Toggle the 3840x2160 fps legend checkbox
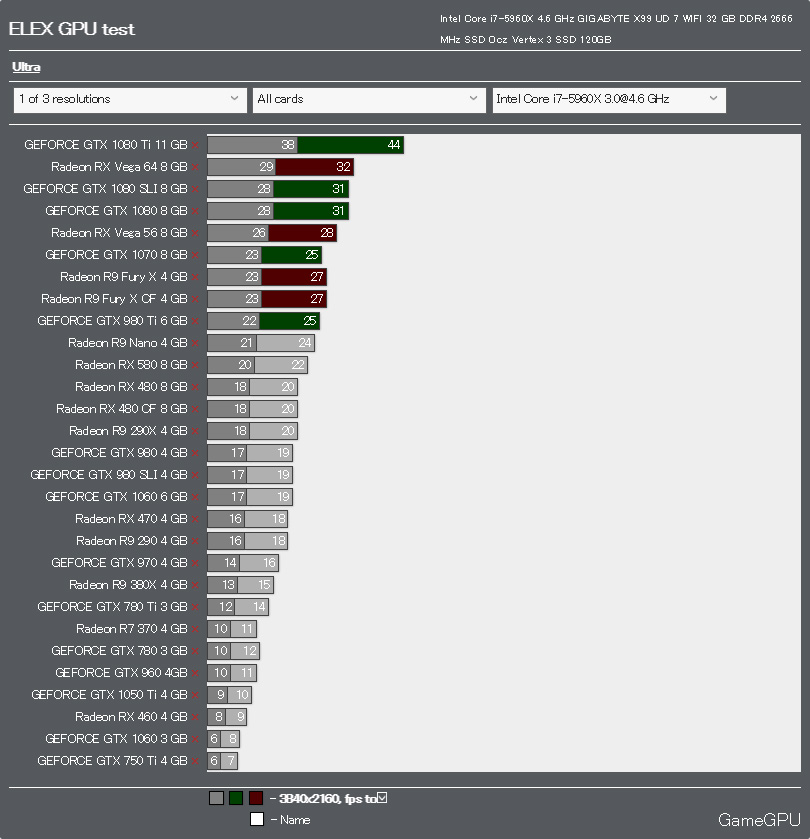 point(382,798)
